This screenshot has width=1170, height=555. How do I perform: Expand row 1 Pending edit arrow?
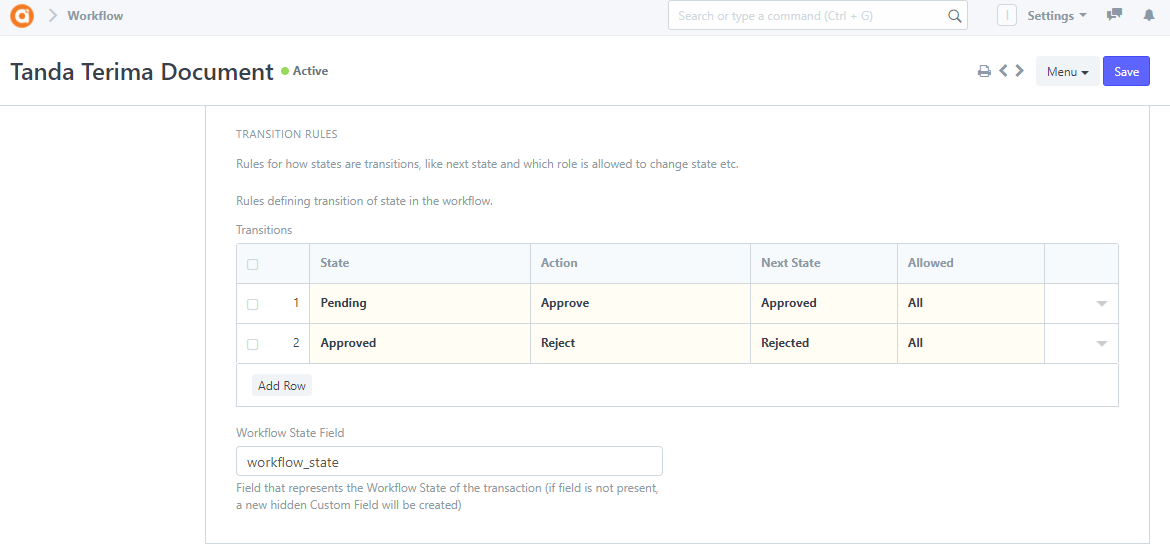(1101, 304)
